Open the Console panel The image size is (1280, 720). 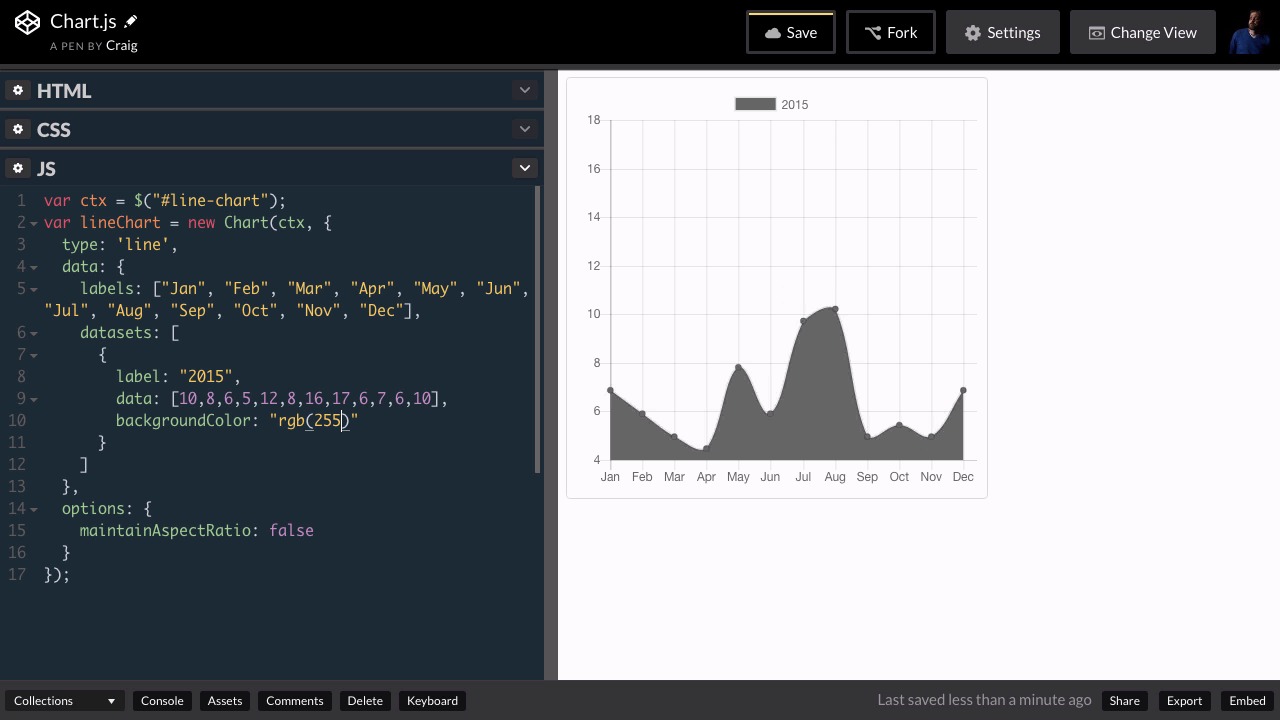(x=162, y=701)
